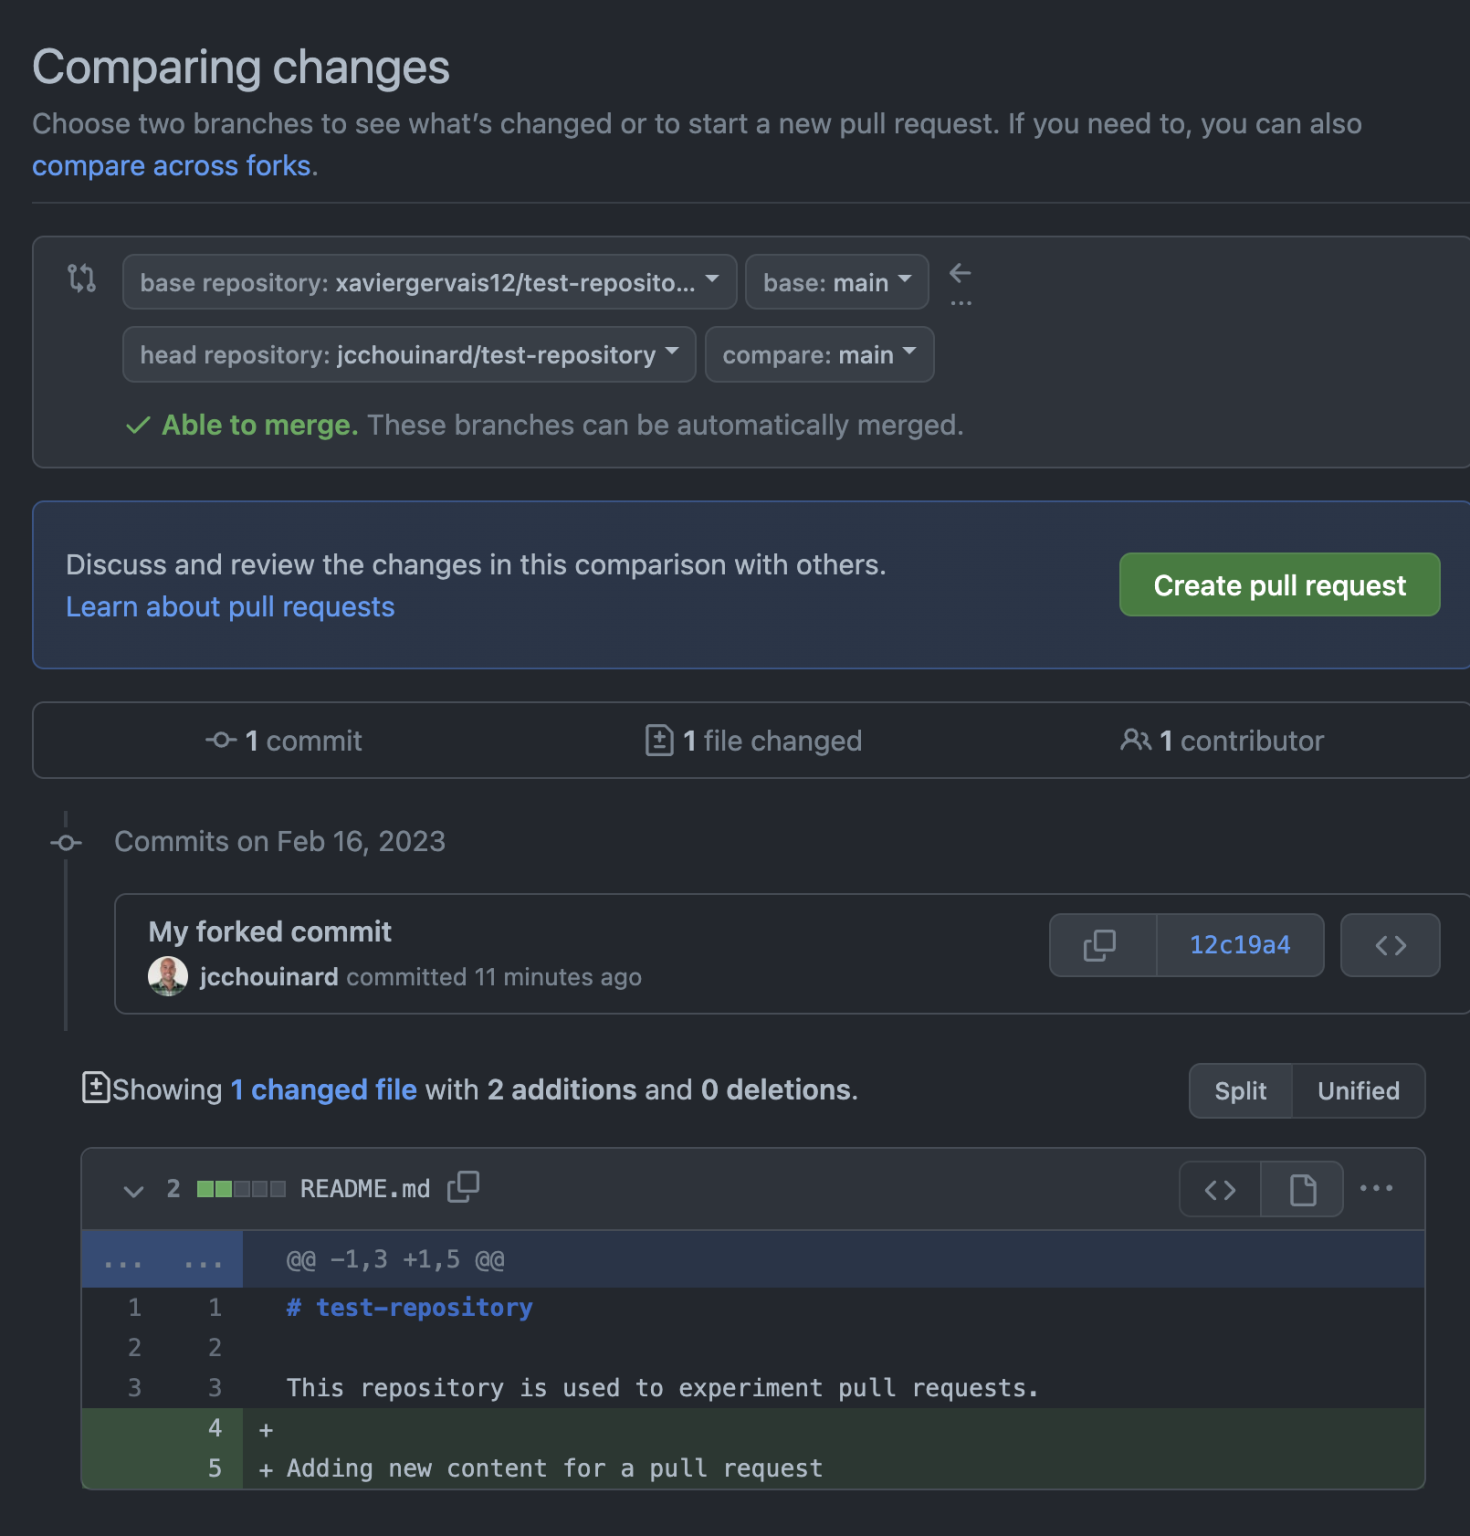Copy the README.md file path
Screen dimensions: 1470x1536
pyautogui.click(x=463, y=1187)
